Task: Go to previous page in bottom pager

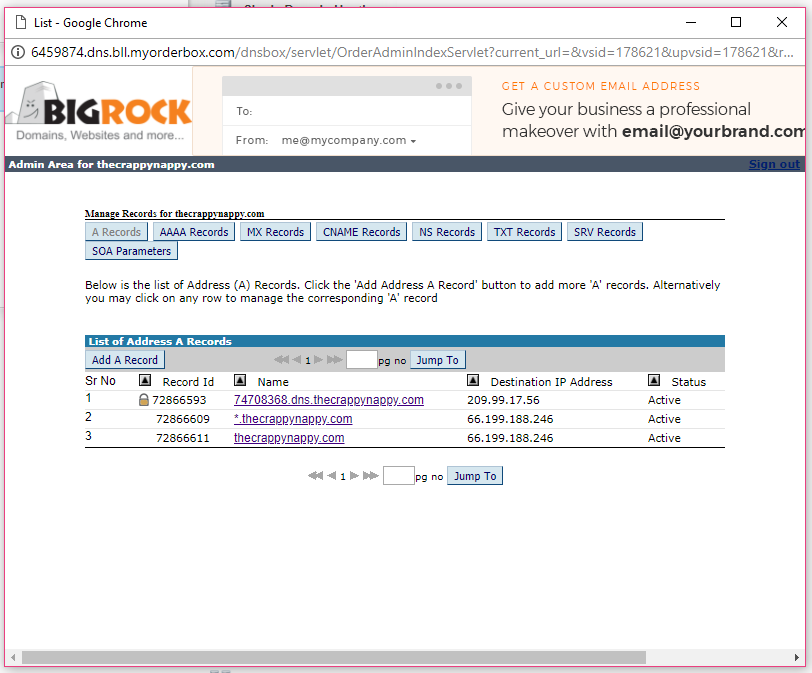Action: tap(332, 475)
